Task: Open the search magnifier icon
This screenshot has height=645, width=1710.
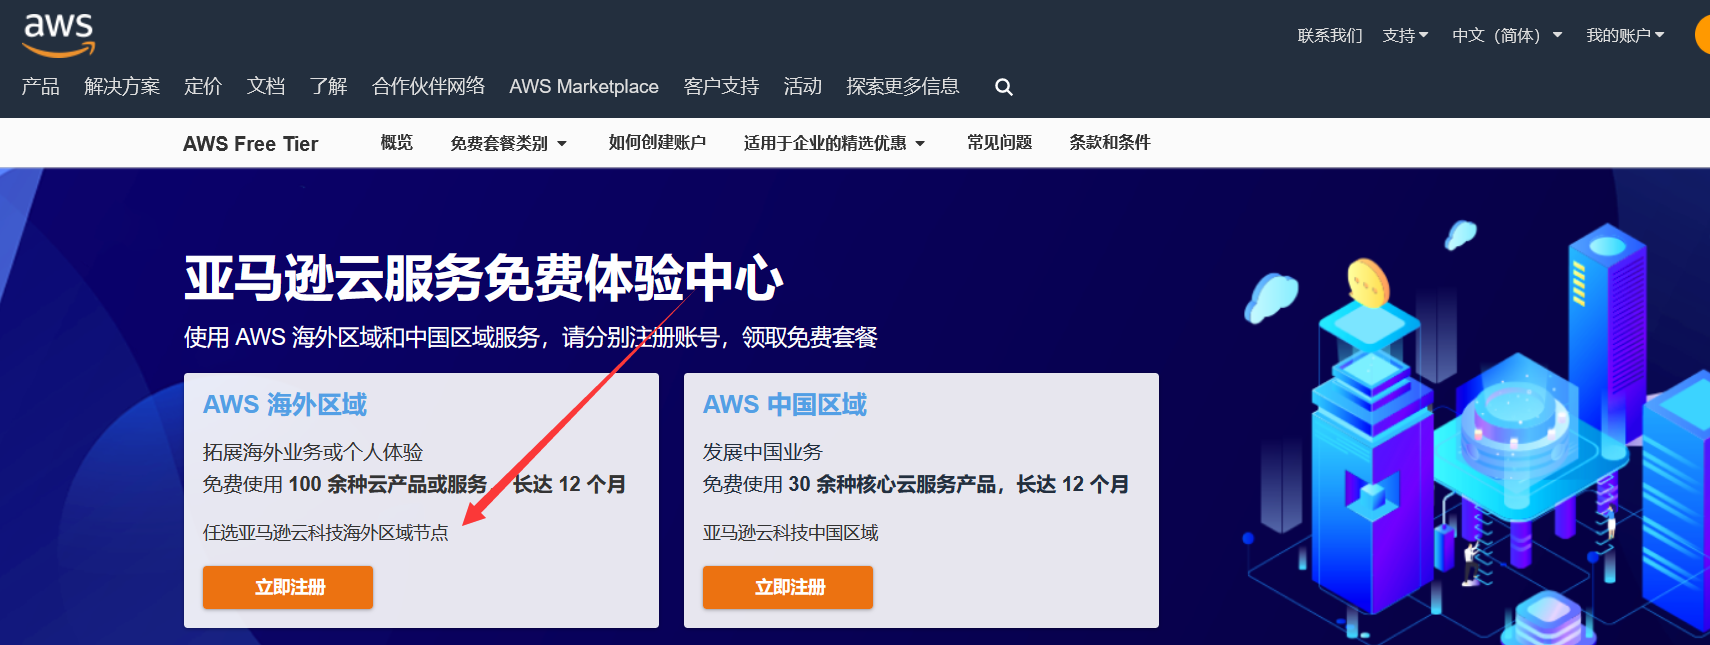Action: pyautogui.click(x=1004, y=87)
